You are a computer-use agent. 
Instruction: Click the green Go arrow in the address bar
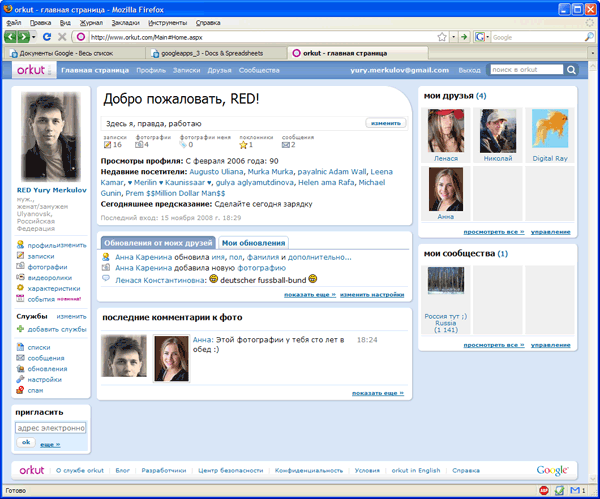464,37
